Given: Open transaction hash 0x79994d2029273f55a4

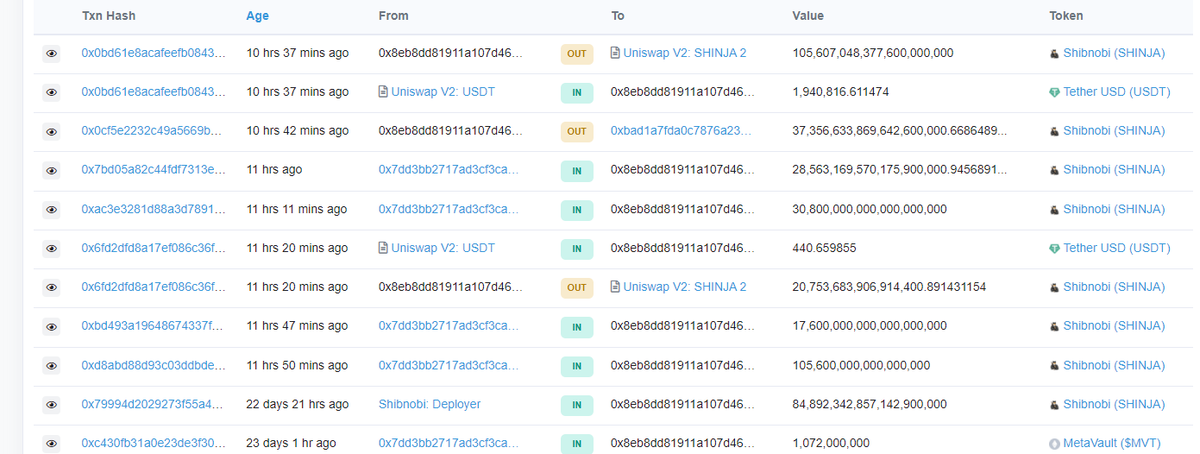Looking at the screenshot, I should pos(153,404).
